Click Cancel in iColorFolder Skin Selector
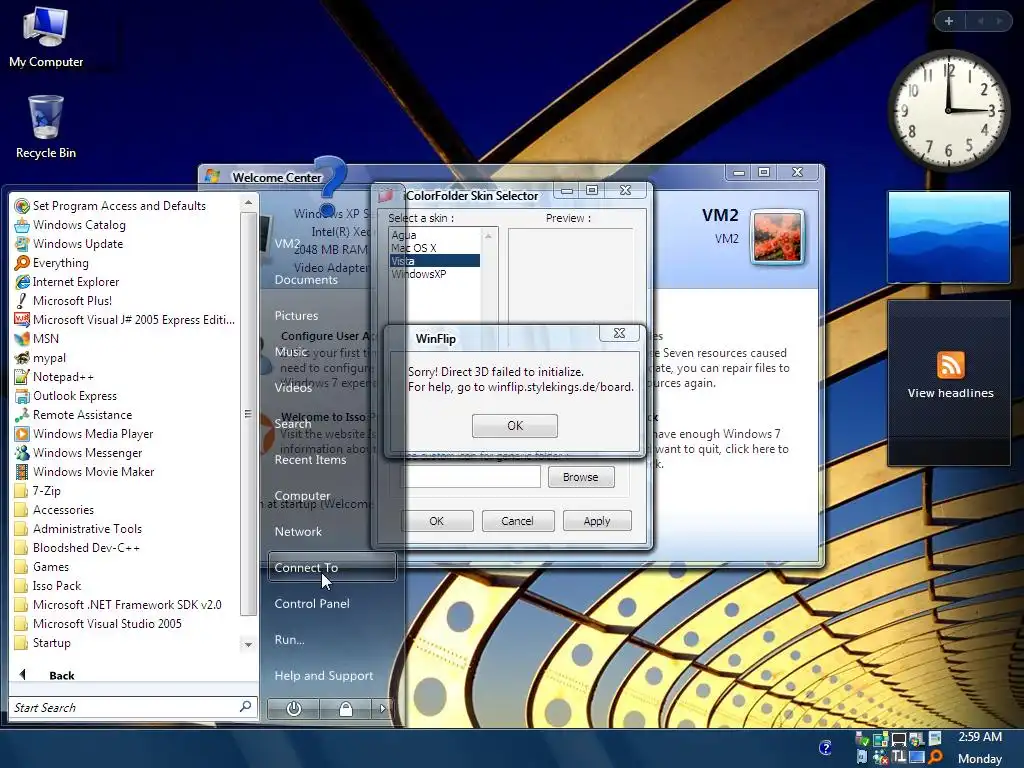The height and width of the screenshot is (768, 1024). coord(517,521)
